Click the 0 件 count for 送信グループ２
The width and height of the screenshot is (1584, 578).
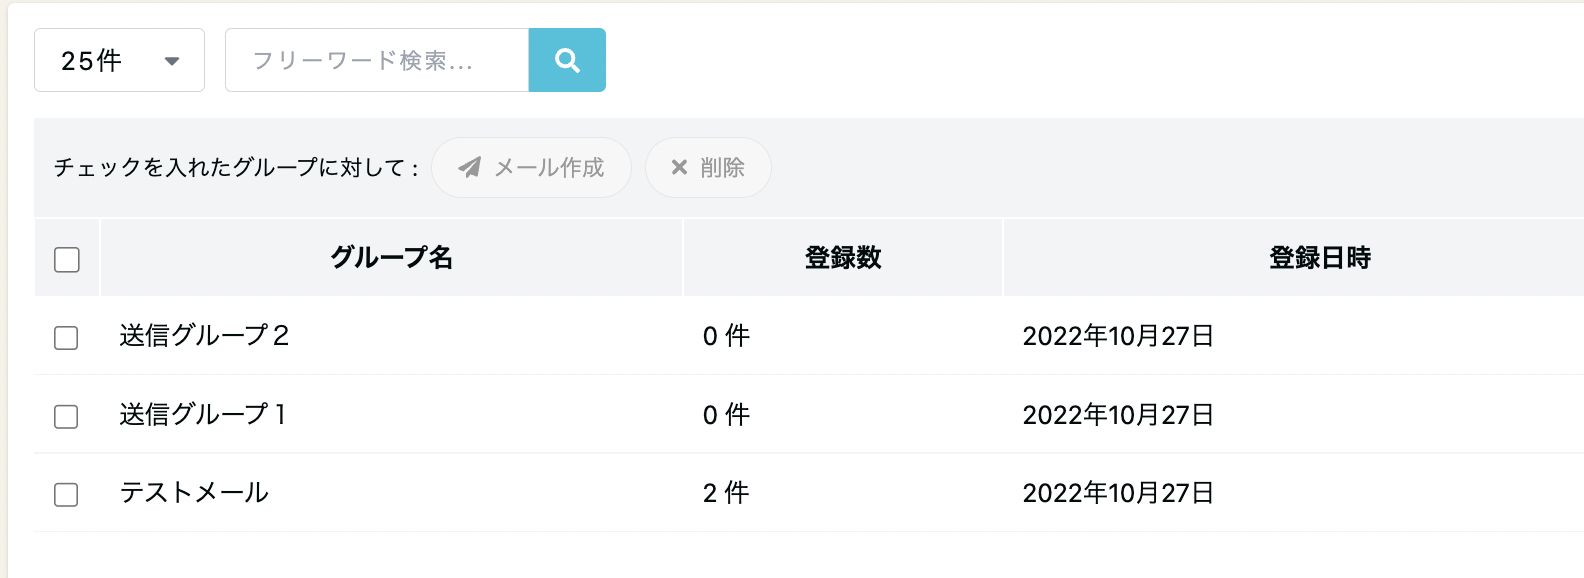(x=726, y=336)
